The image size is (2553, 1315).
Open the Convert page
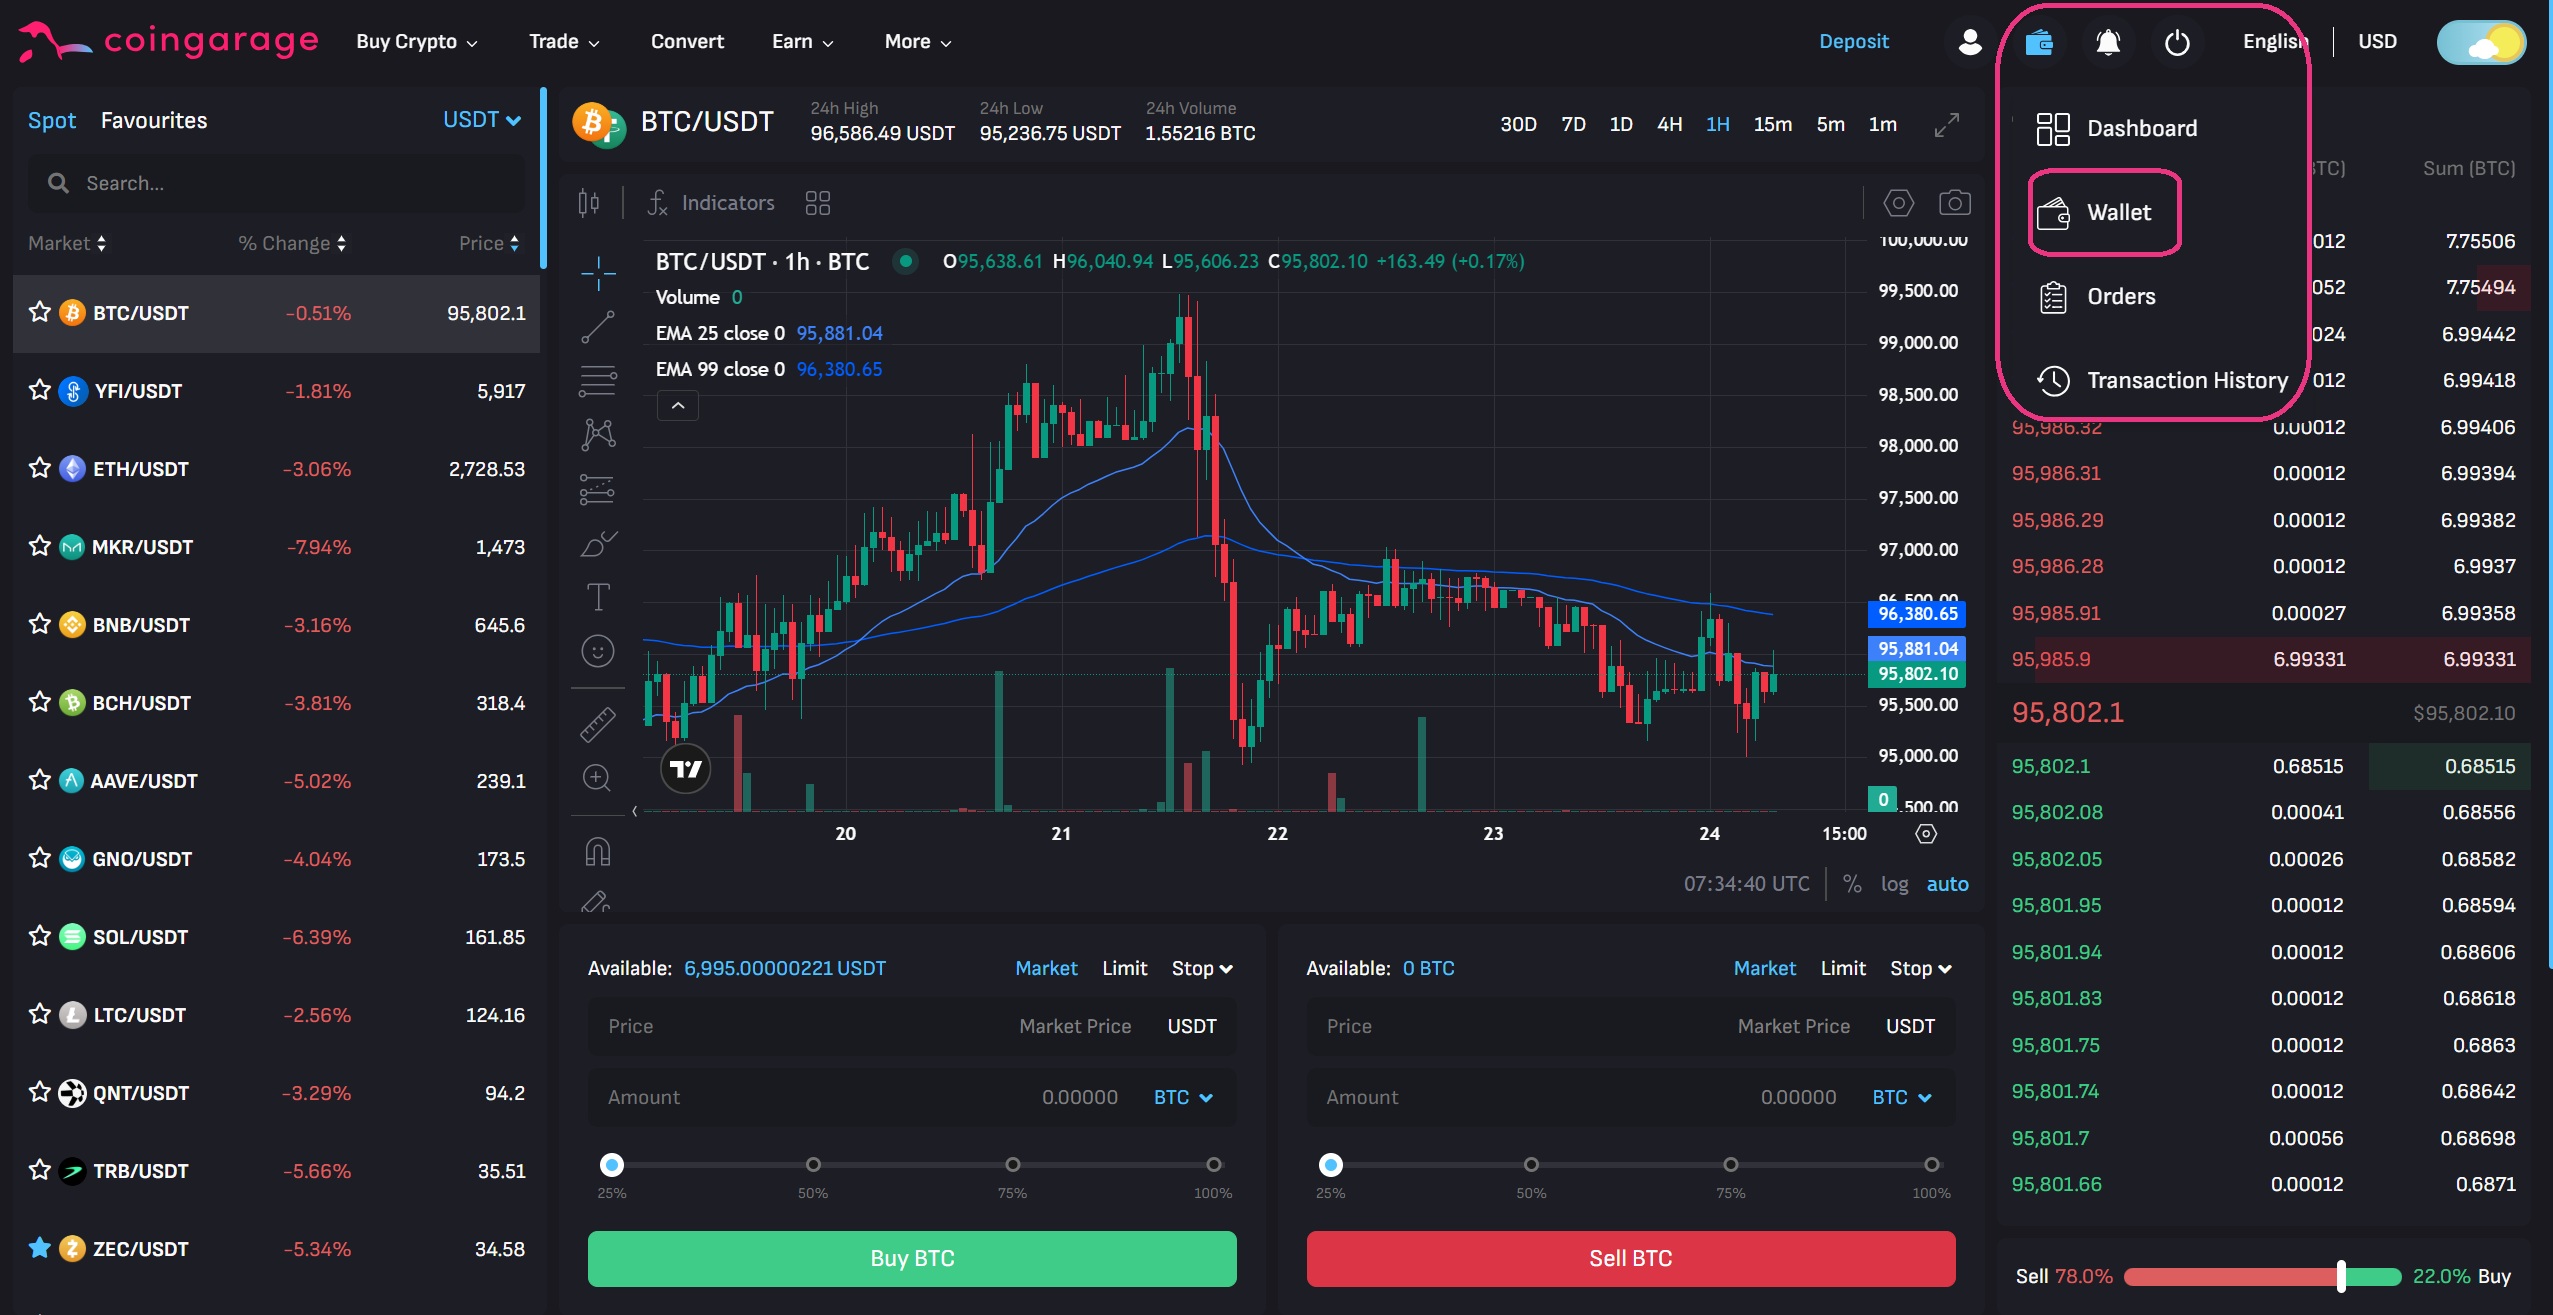[x=687, y=42]
